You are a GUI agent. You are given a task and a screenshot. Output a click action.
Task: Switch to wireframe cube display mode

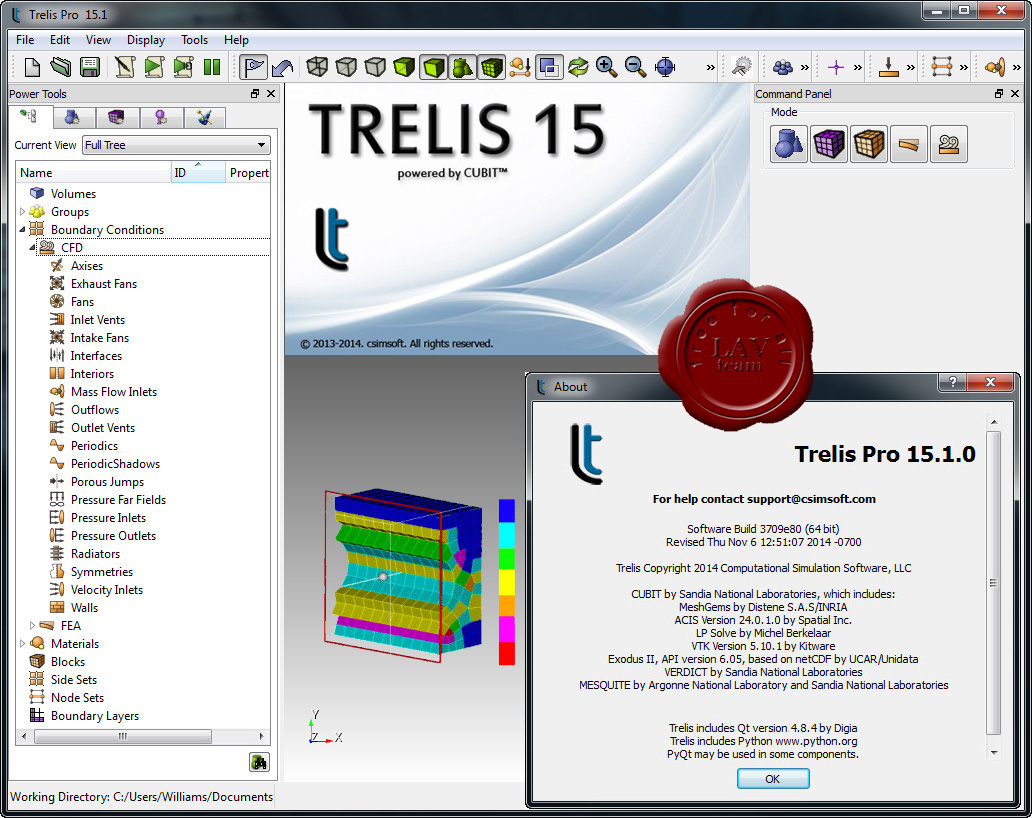[x=317, y=67]
